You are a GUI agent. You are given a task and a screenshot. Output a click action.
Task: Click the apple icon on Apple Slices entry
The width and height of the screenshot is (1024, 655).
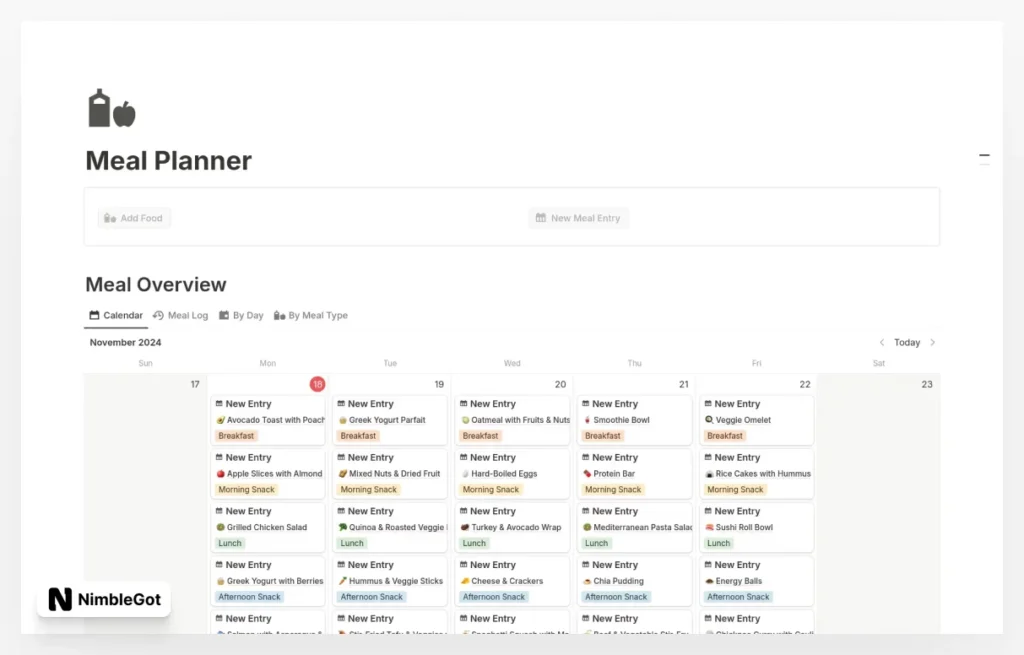tap(220, 473)
